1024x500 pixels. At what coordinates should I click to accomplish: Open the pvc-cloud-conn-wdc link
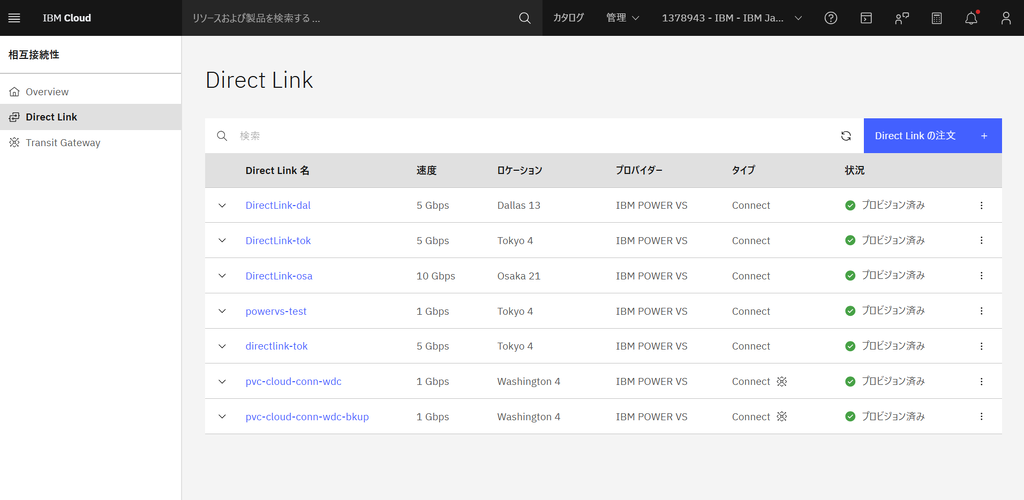[293, 381]
